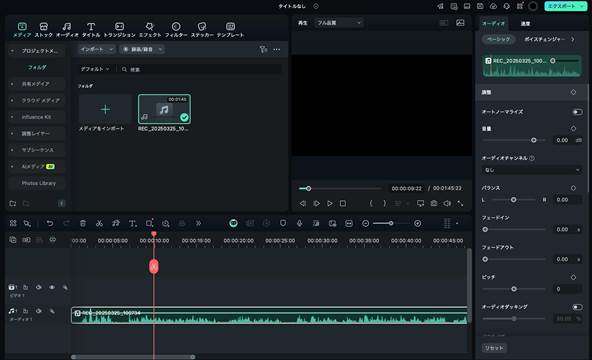Add keyframe diamond for バランス

click(x=573, y=188)
